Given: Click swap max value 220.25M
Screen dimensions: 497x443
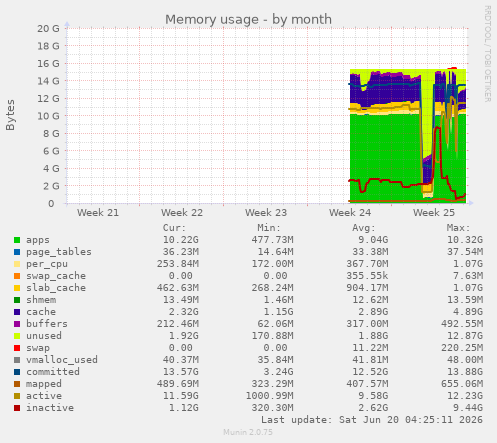Looking at the screenshot, I should [x=462, y=348].
